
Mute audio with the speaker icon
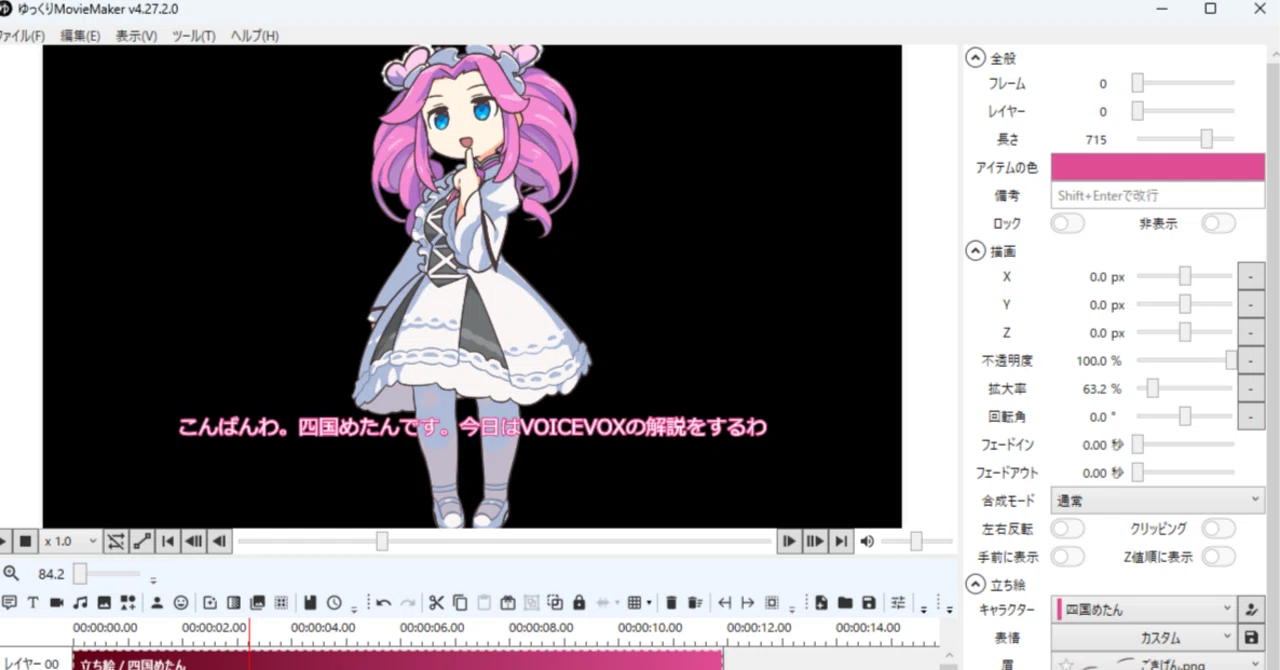867,541
